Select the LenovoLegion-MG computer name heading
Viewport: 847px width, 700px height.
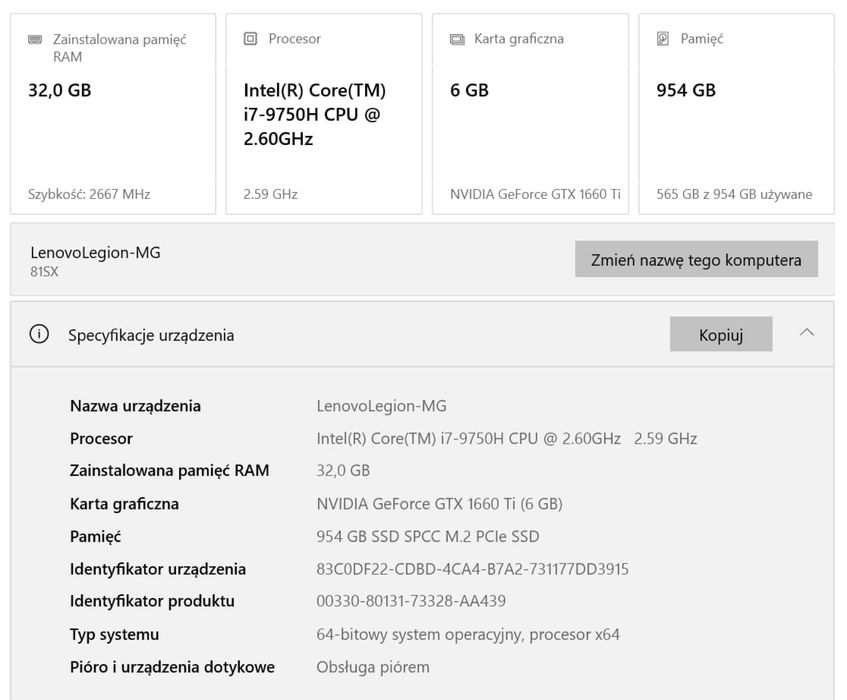[x=96, y=252]
